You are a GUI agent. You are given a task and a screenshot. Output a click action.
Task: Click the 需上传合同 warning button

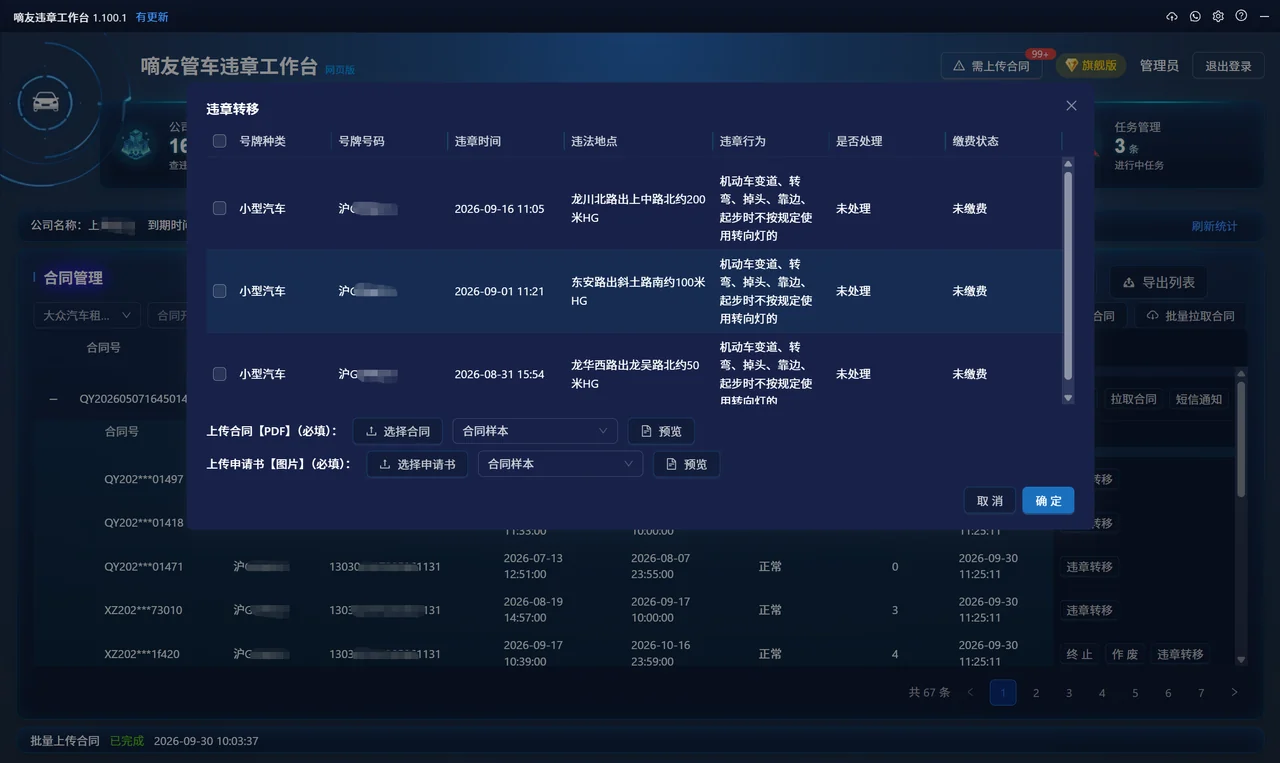coord(991,66)
